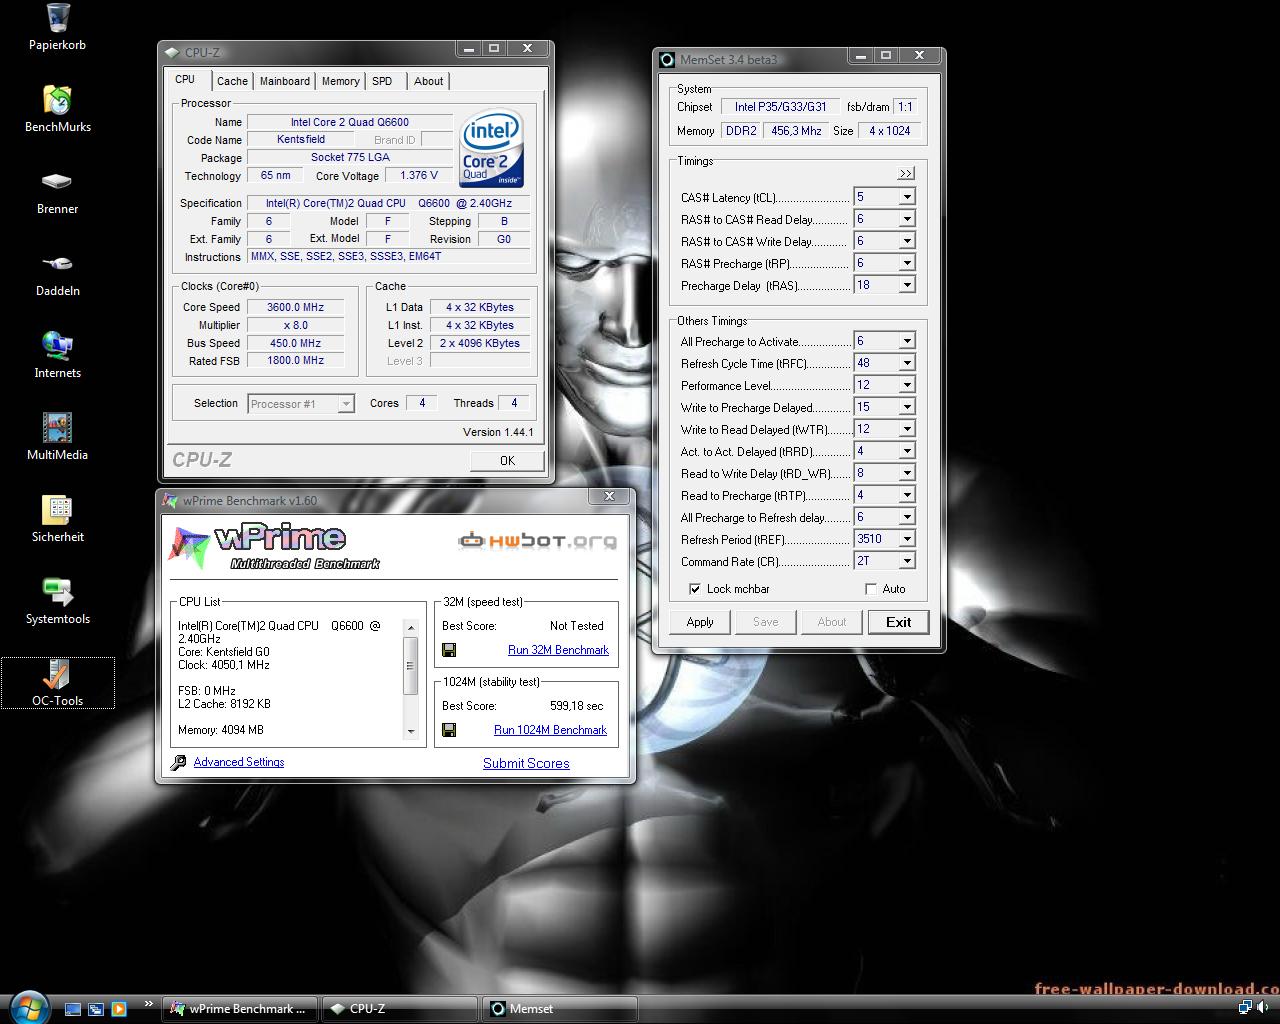Click the >> expand button in MemSet Timings
Viewport: 1280px width, 1024px height.
point(905,173)
